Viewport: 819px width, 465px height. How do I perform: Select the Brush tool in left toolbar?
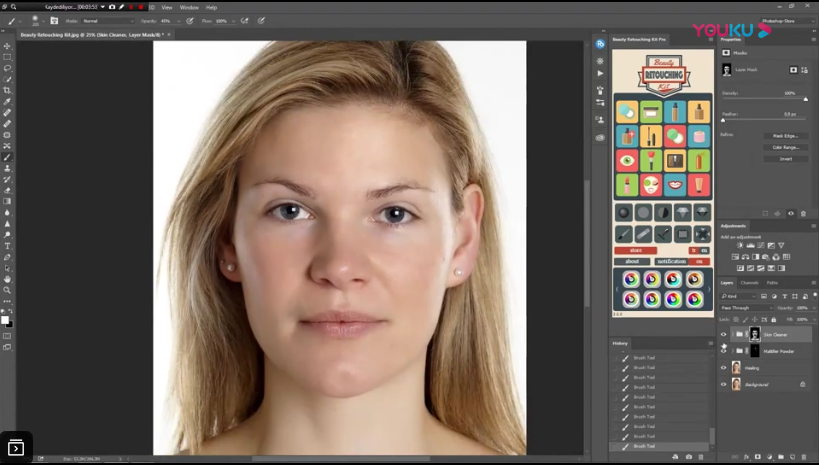click(x=7, y=157)
